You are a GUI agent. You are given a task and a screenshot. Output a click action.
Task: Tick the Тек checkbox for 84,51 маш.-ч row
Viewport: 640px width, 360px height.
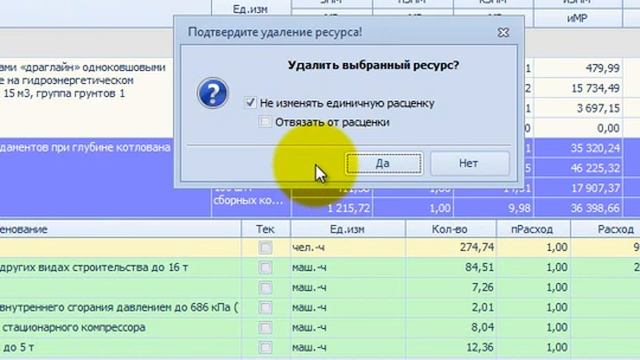pyautogui.click(x=265, y=267)
